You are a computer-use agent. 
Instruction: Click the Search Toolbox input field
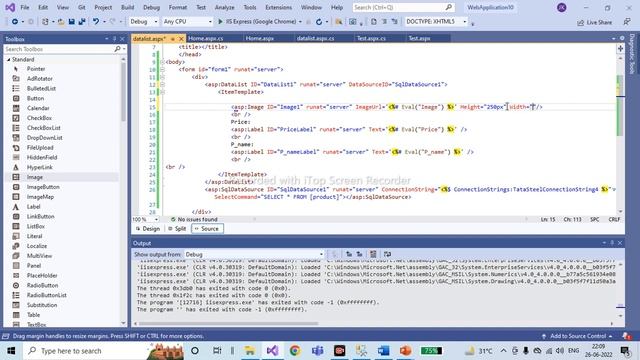[59, 49]
